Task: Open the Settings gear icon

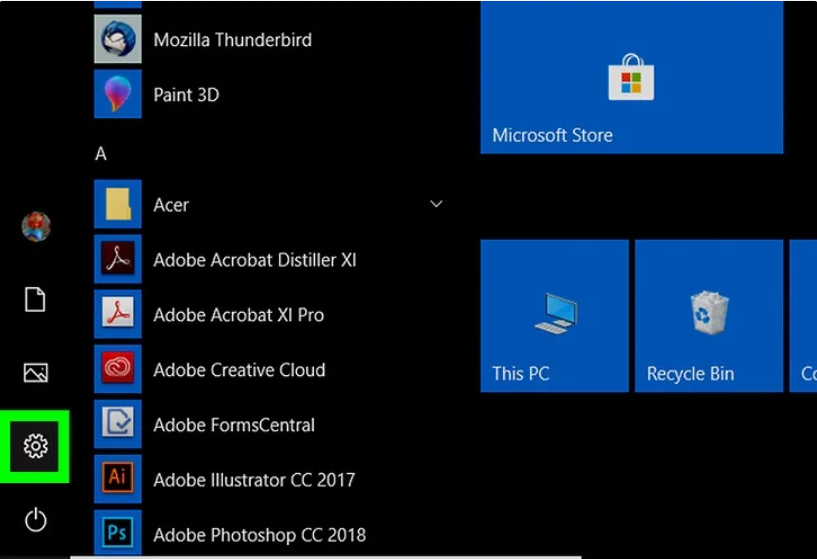Action: (35, 446)
